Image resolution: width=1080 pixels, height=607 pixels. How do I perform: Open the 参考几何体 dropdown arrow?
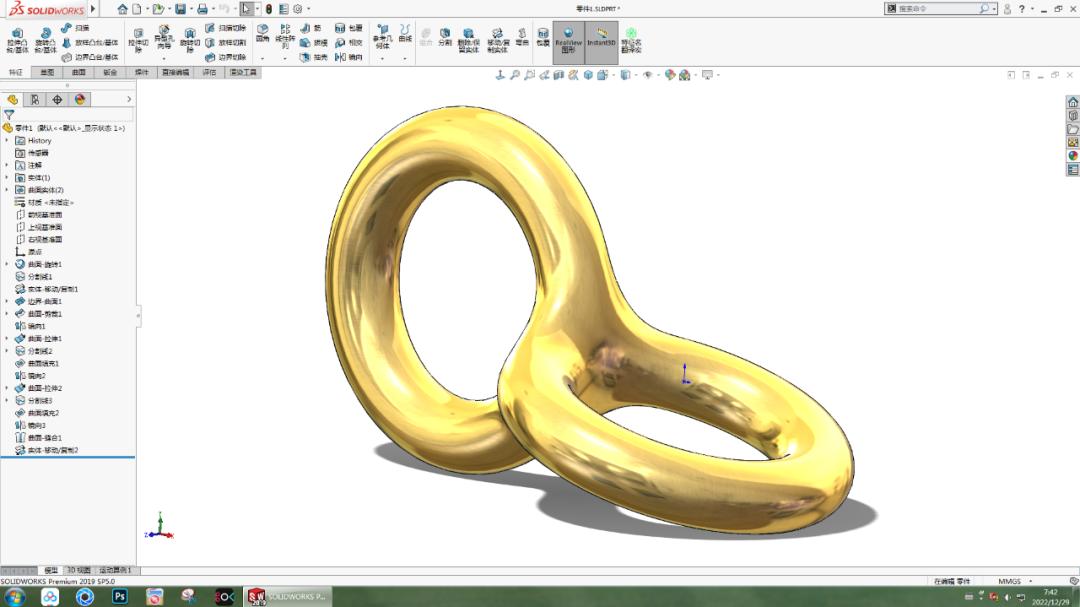click(381, 59)
